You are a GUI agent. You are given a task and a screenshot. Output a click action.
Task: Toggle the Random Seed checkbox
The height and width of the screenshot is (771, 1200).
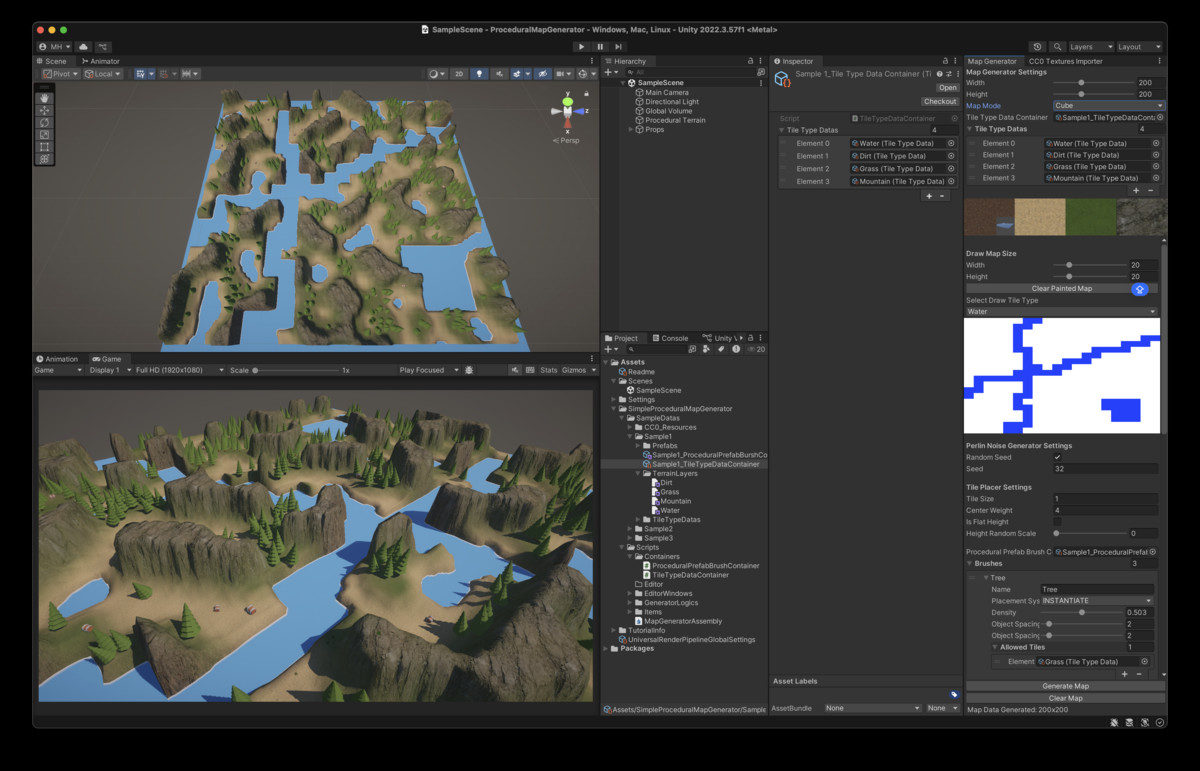(1058, 457)
